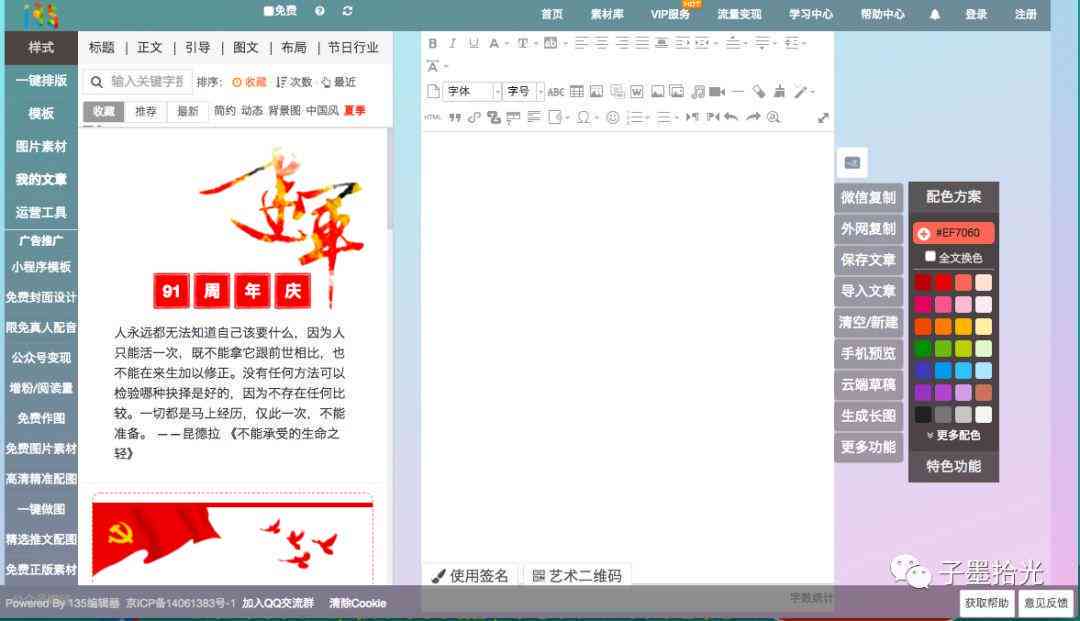
Task: Undo the last edit
Action: pos(731,117)
